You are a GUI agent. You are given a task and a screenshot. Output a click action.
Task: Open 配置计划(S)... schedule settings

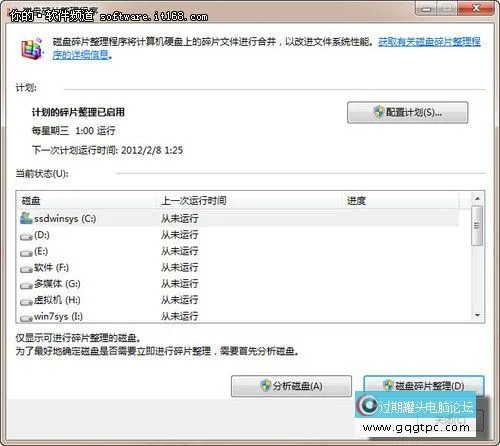click(x=407, y=113)
